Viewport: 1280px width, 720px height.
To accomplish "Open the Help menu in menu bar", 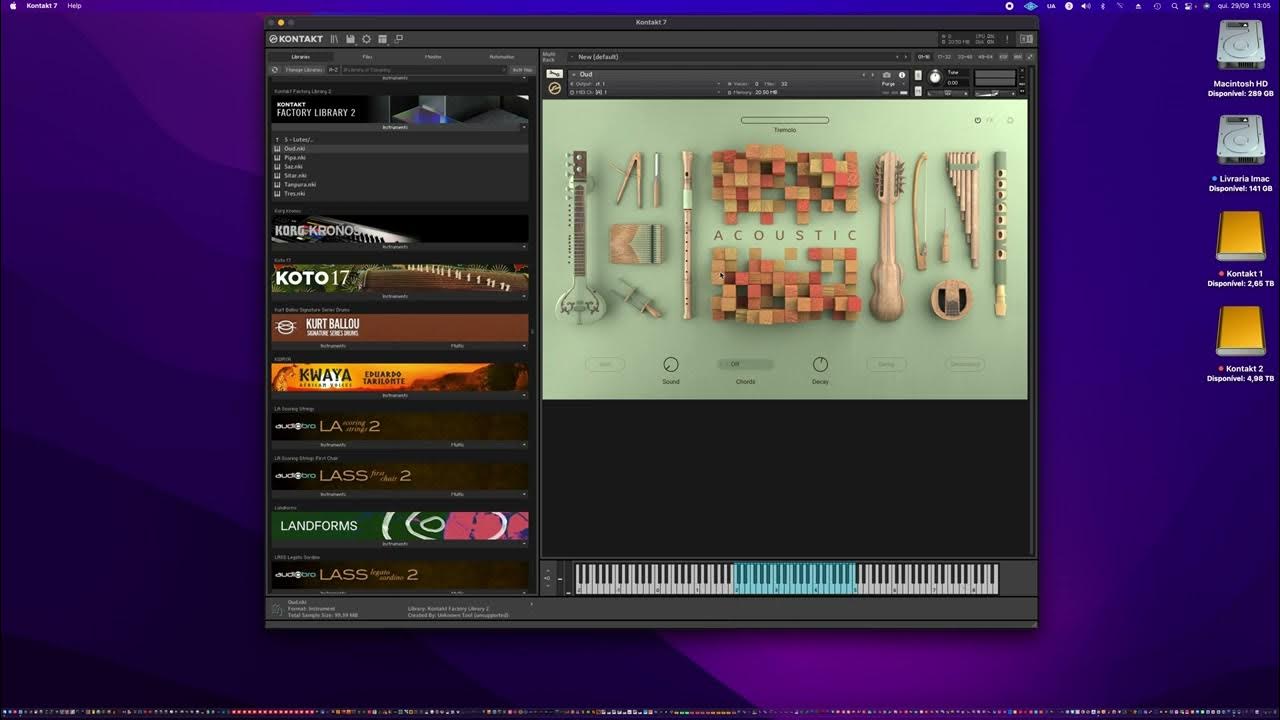I will 74,6.
